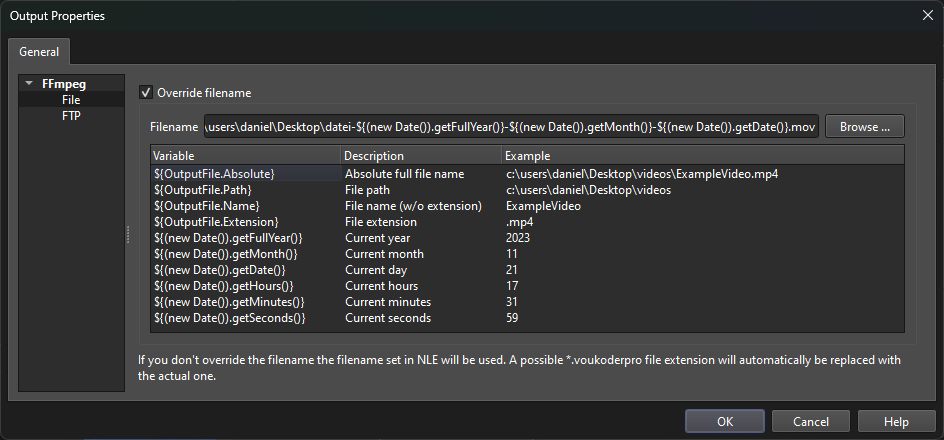This screenshot has width=944, height=440.
Task: Collapse the FFmpeg tree node
Action: 31,85
